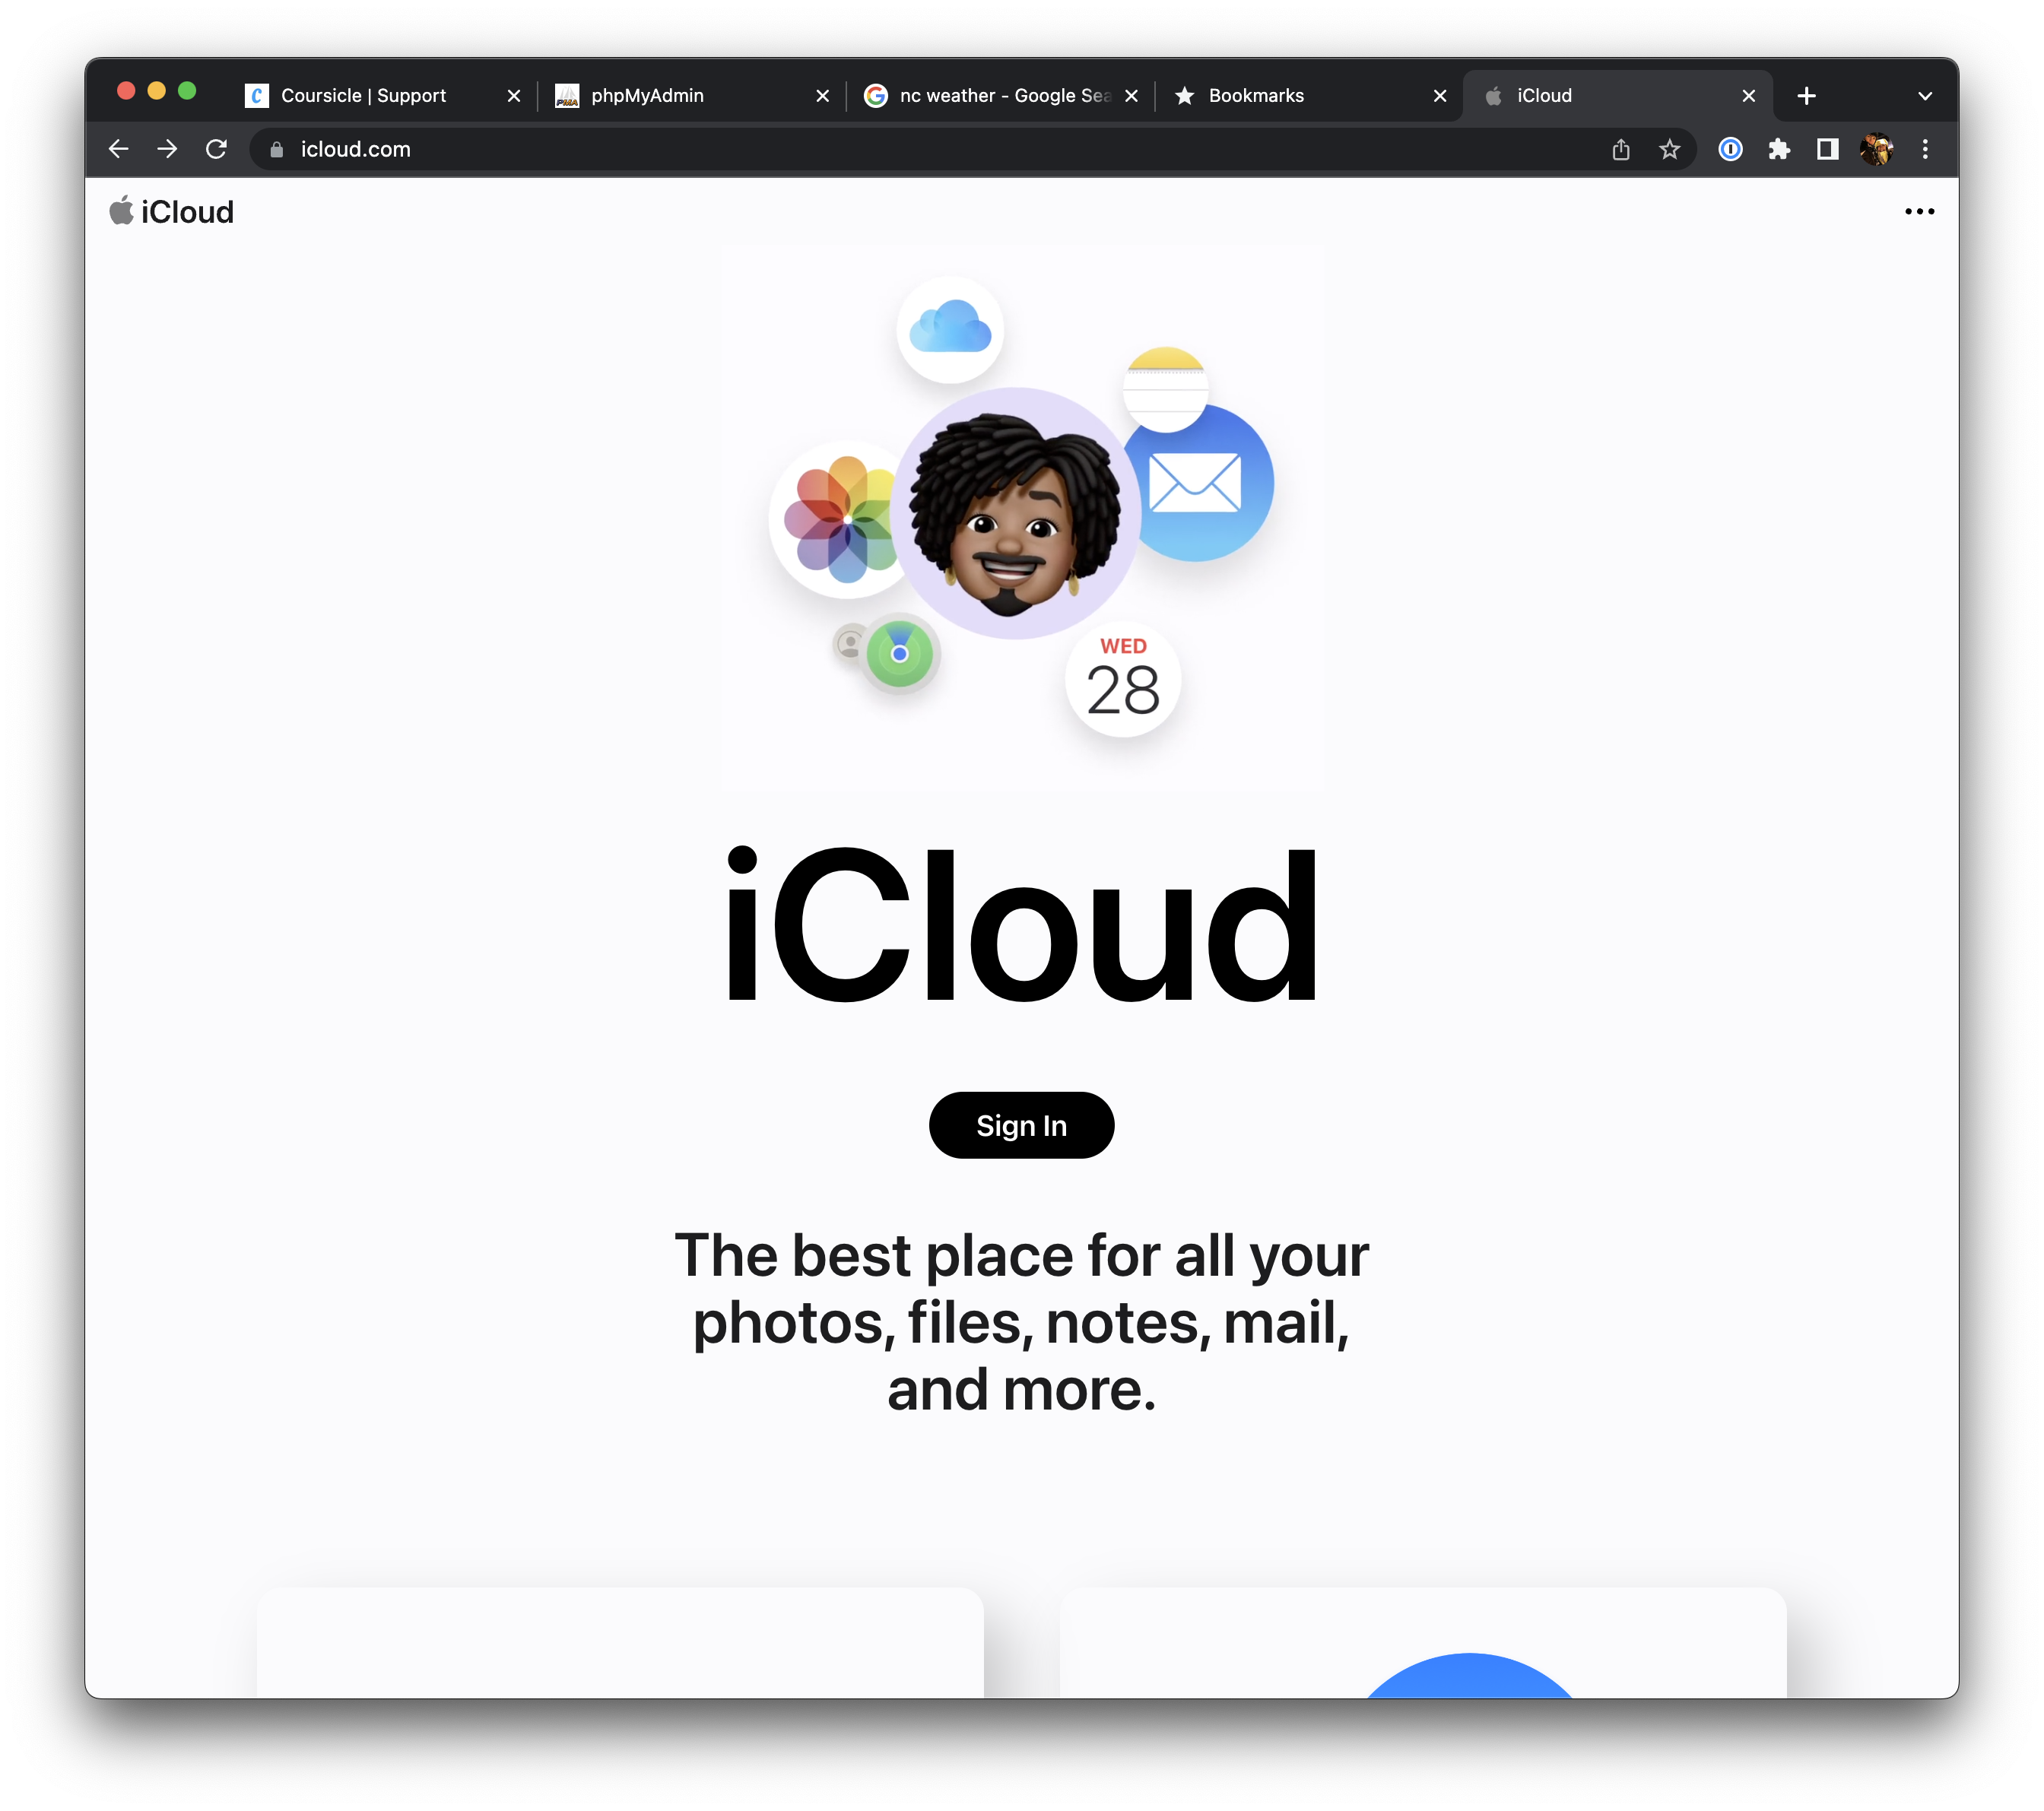This screenshot has width=2044, height=1811.
Task: Open the Extensions puzzle icon
Action: tap(1779, 149)
